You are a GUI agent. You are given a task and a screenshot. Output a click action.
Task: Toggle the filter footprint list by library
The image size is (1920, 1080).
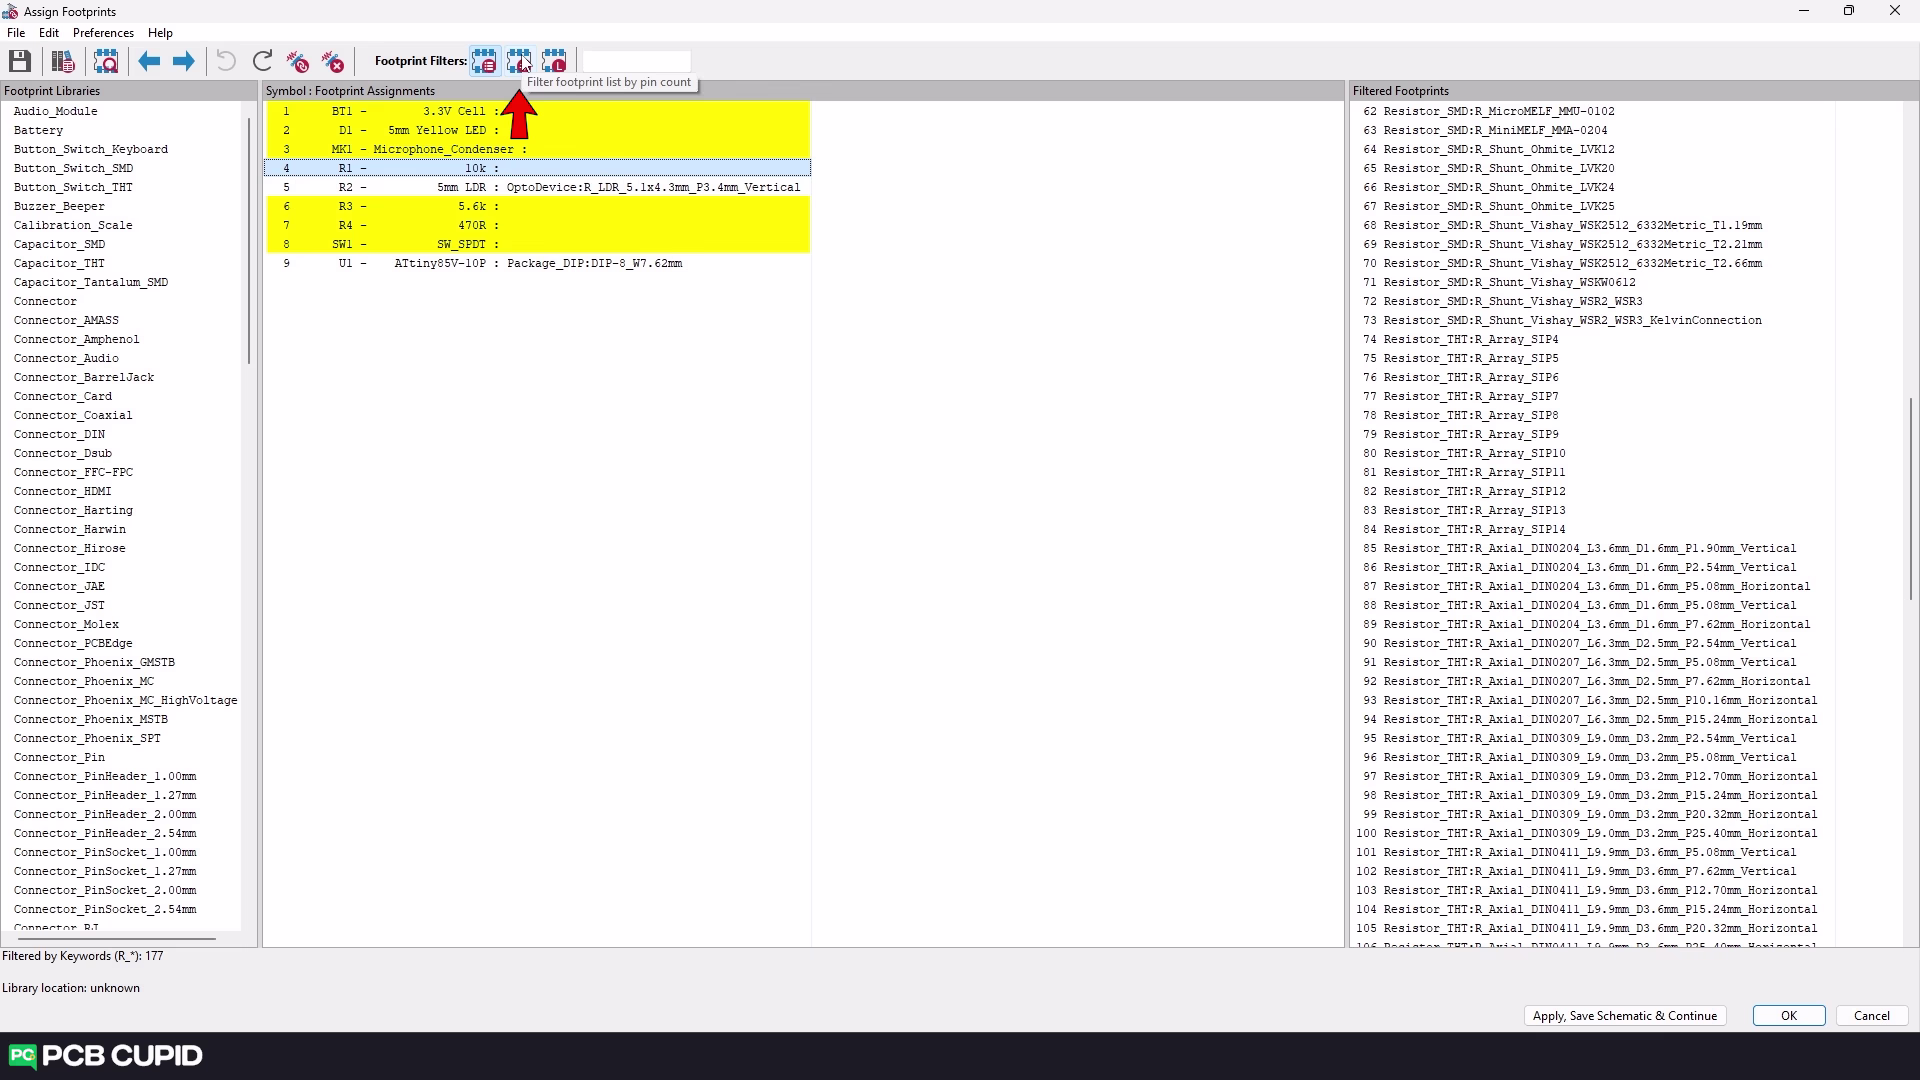[x=554, y=61]
